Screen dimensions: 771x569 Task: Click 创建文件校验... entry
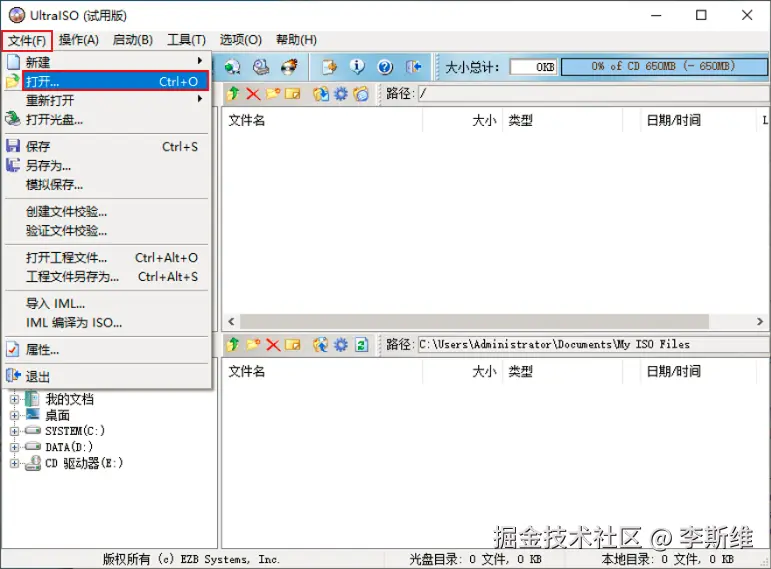tap(107, 212)
